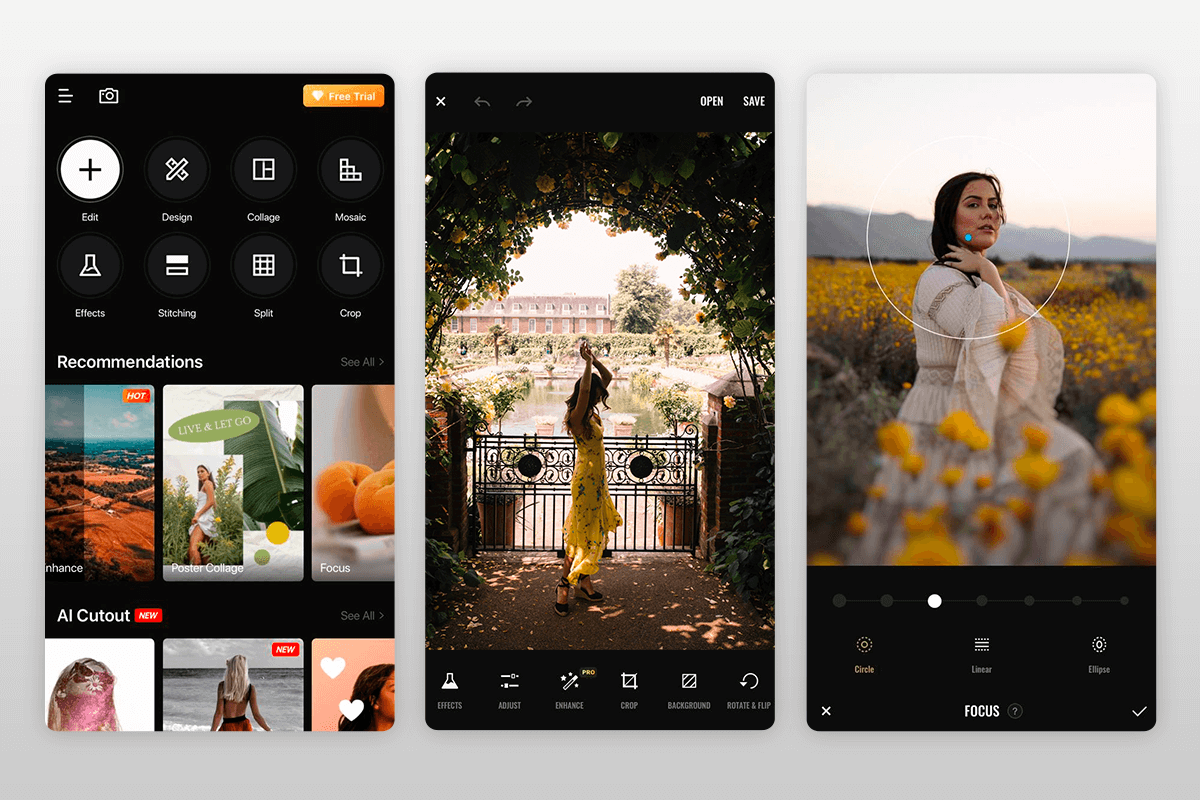Image resolution: width=1200 pixels, height=800 pixels.
Task: Select Circle focus mode
Action: [x=864, y=645]
